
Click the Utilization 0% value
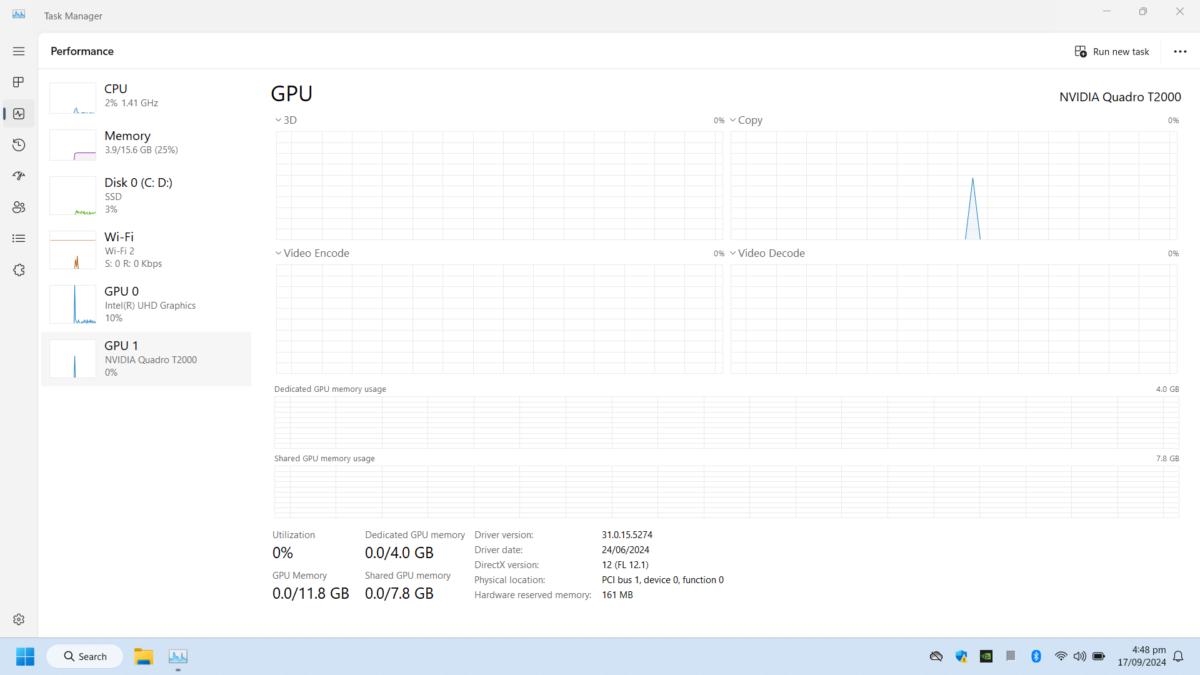click(x=283, y=552)
